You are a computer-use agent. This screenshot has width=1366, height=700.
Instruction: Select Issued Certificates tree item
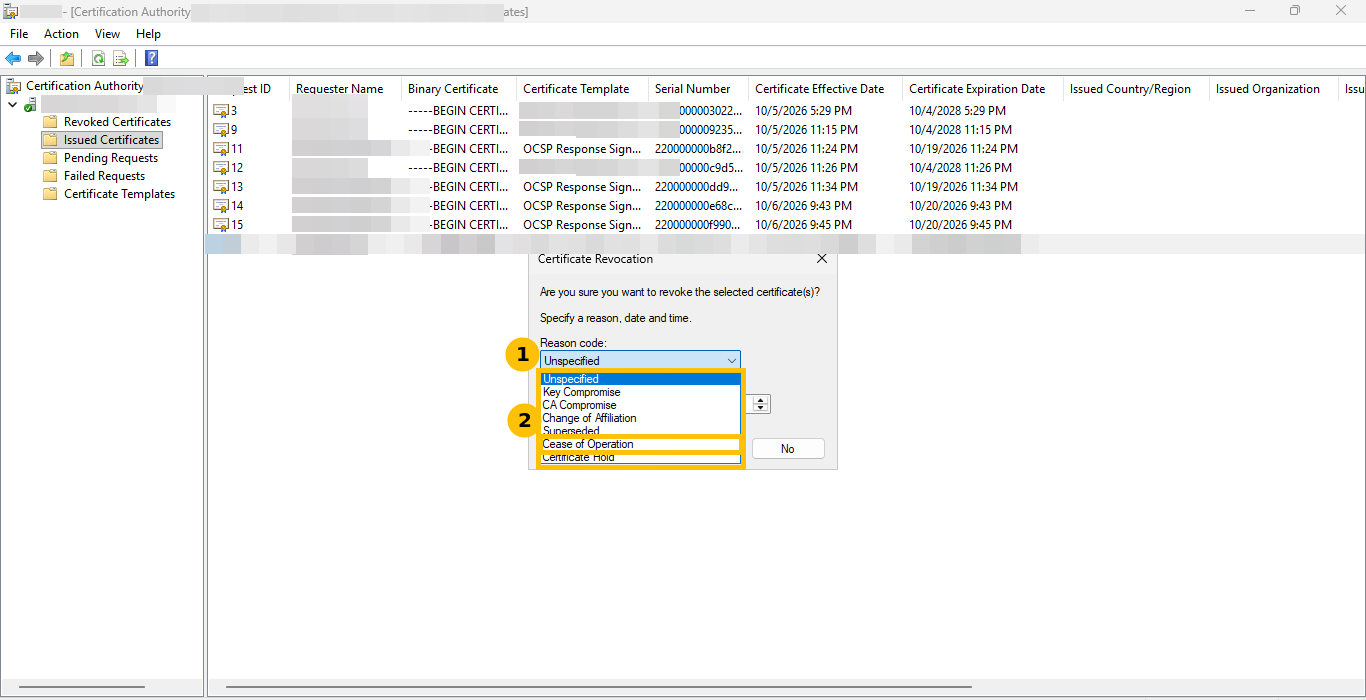coord(111,140)
